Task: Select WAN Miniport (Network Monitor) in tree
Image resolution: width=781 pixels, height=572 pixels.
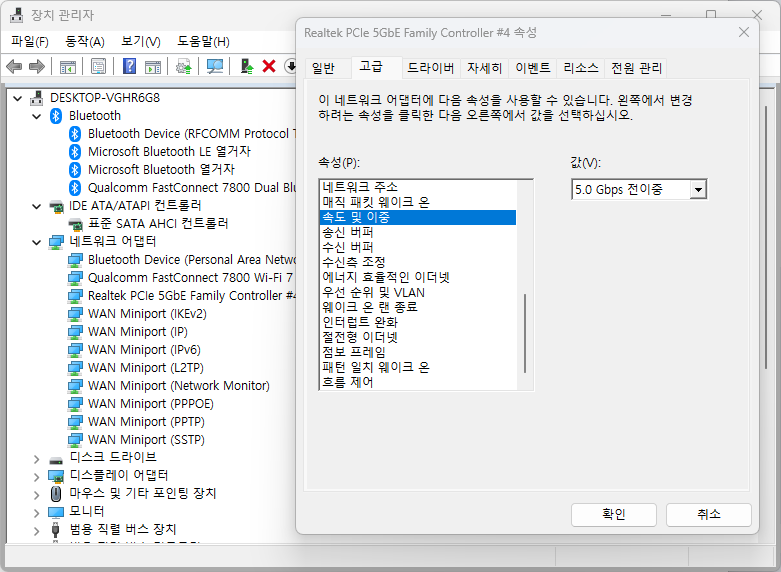Action: pos(179,386)
